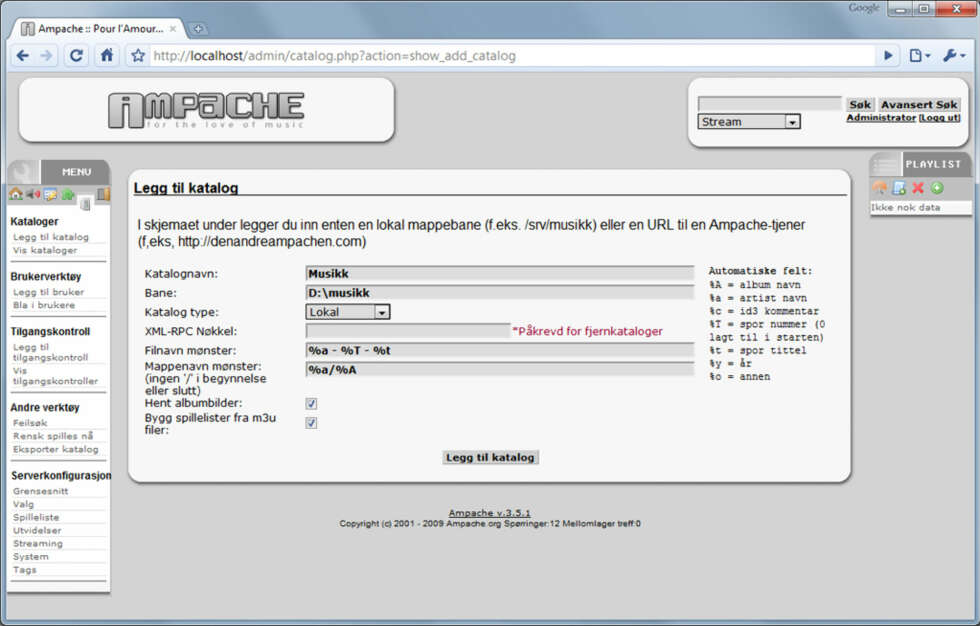Go back with browser back arrow

22,56
